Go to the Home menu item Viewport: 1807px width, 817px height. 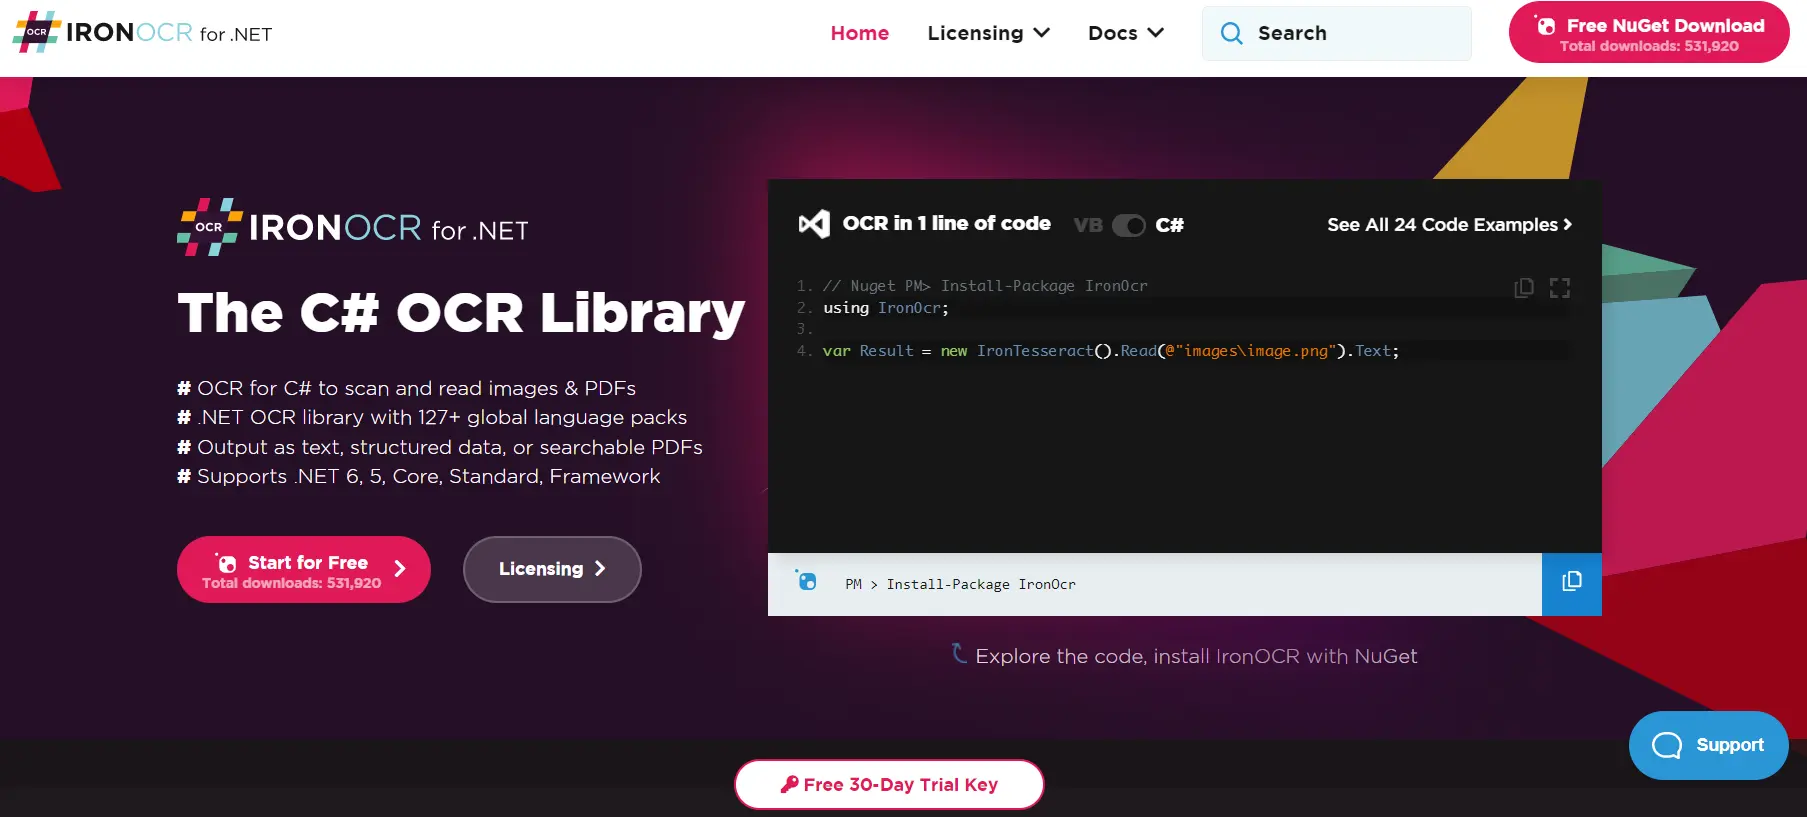[x=859, y=33]
